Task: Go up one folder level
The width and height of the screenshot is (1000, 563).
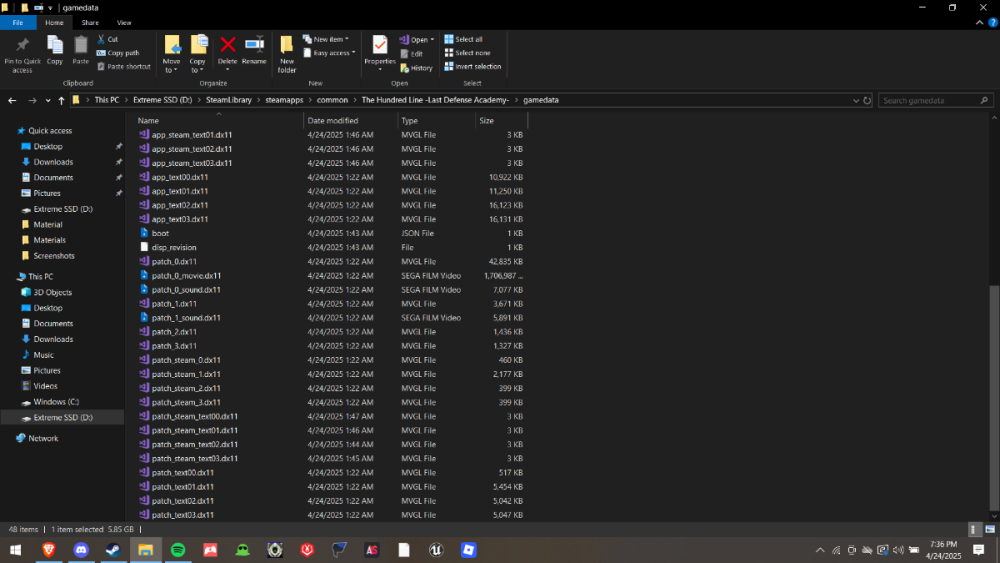Action: tap(61, 100)
